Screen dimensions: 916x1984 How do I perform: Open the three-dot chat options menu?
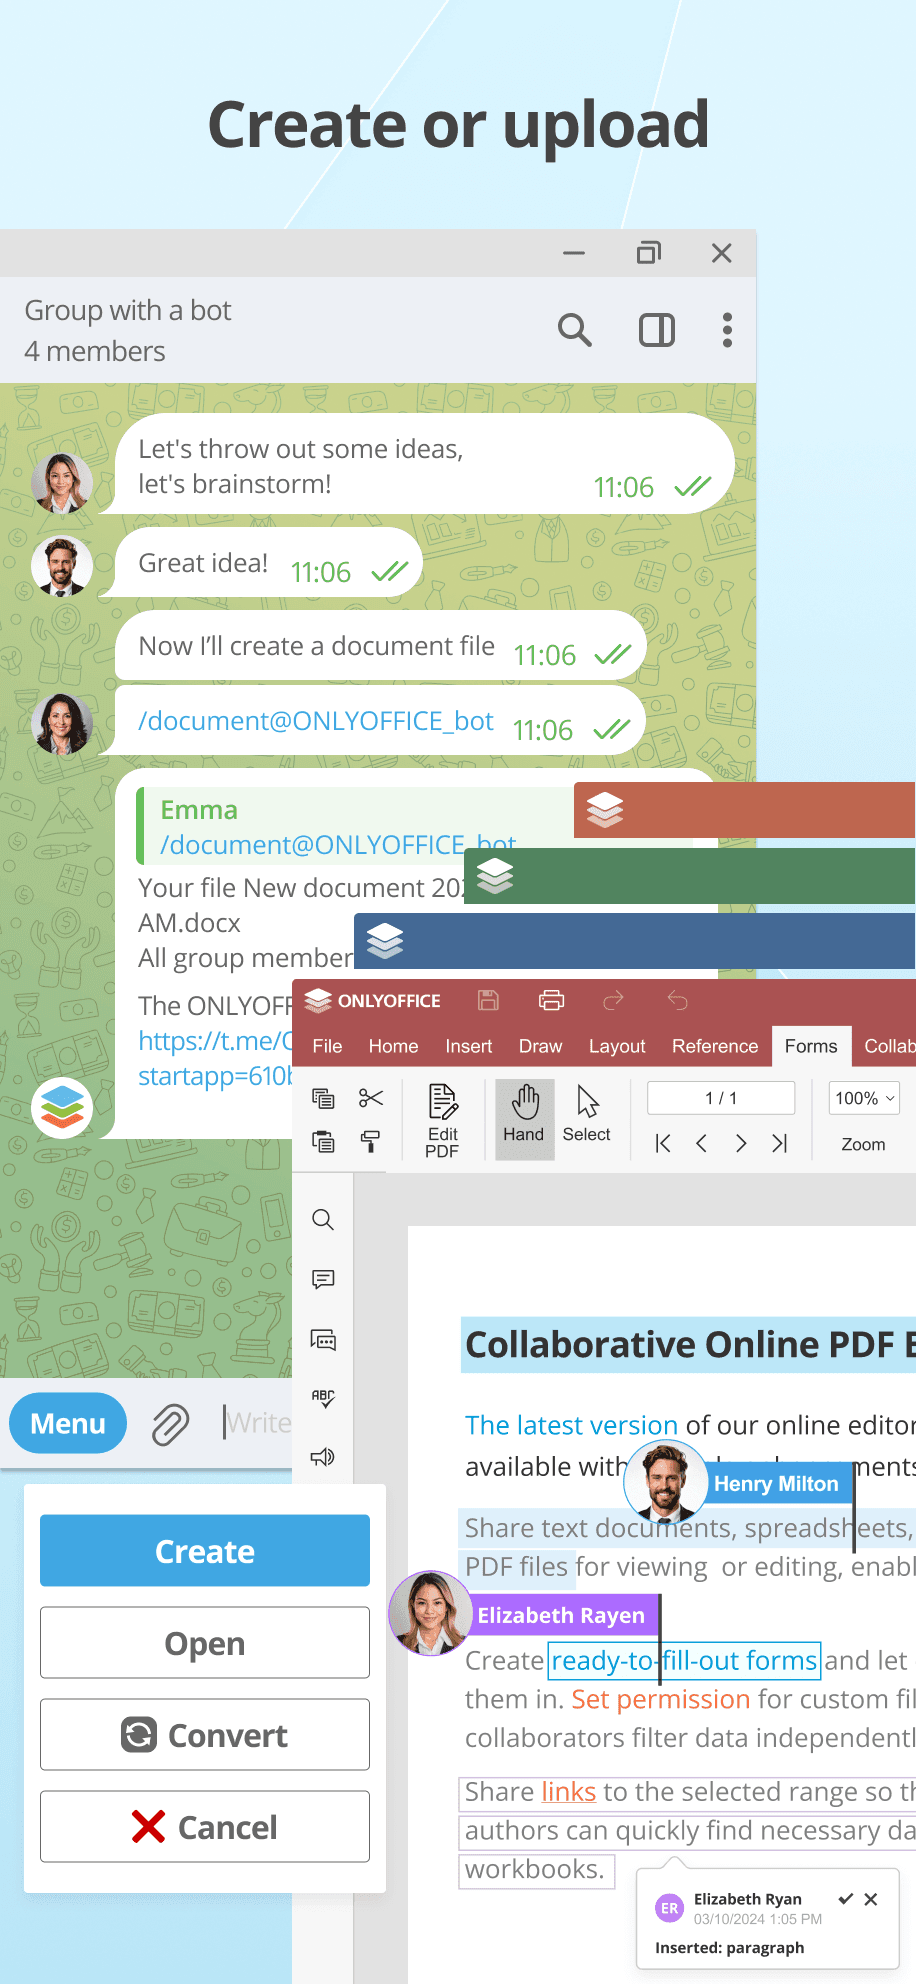tap(727, 330)
